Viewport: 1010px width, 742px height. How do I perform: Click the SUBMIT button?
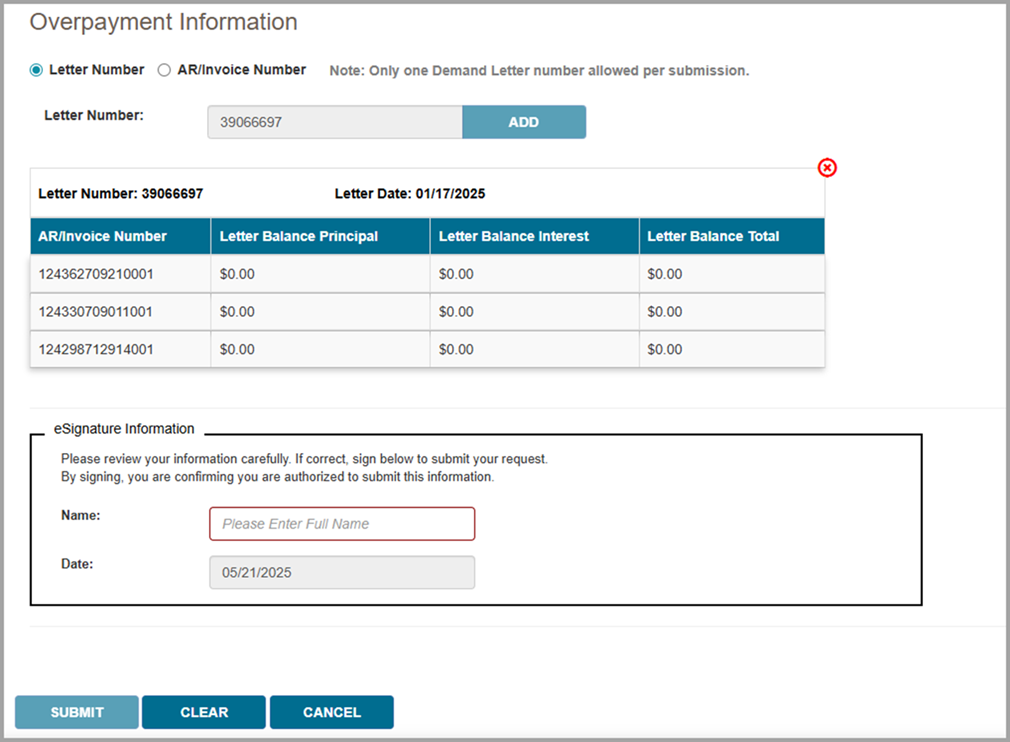point(76,712)
